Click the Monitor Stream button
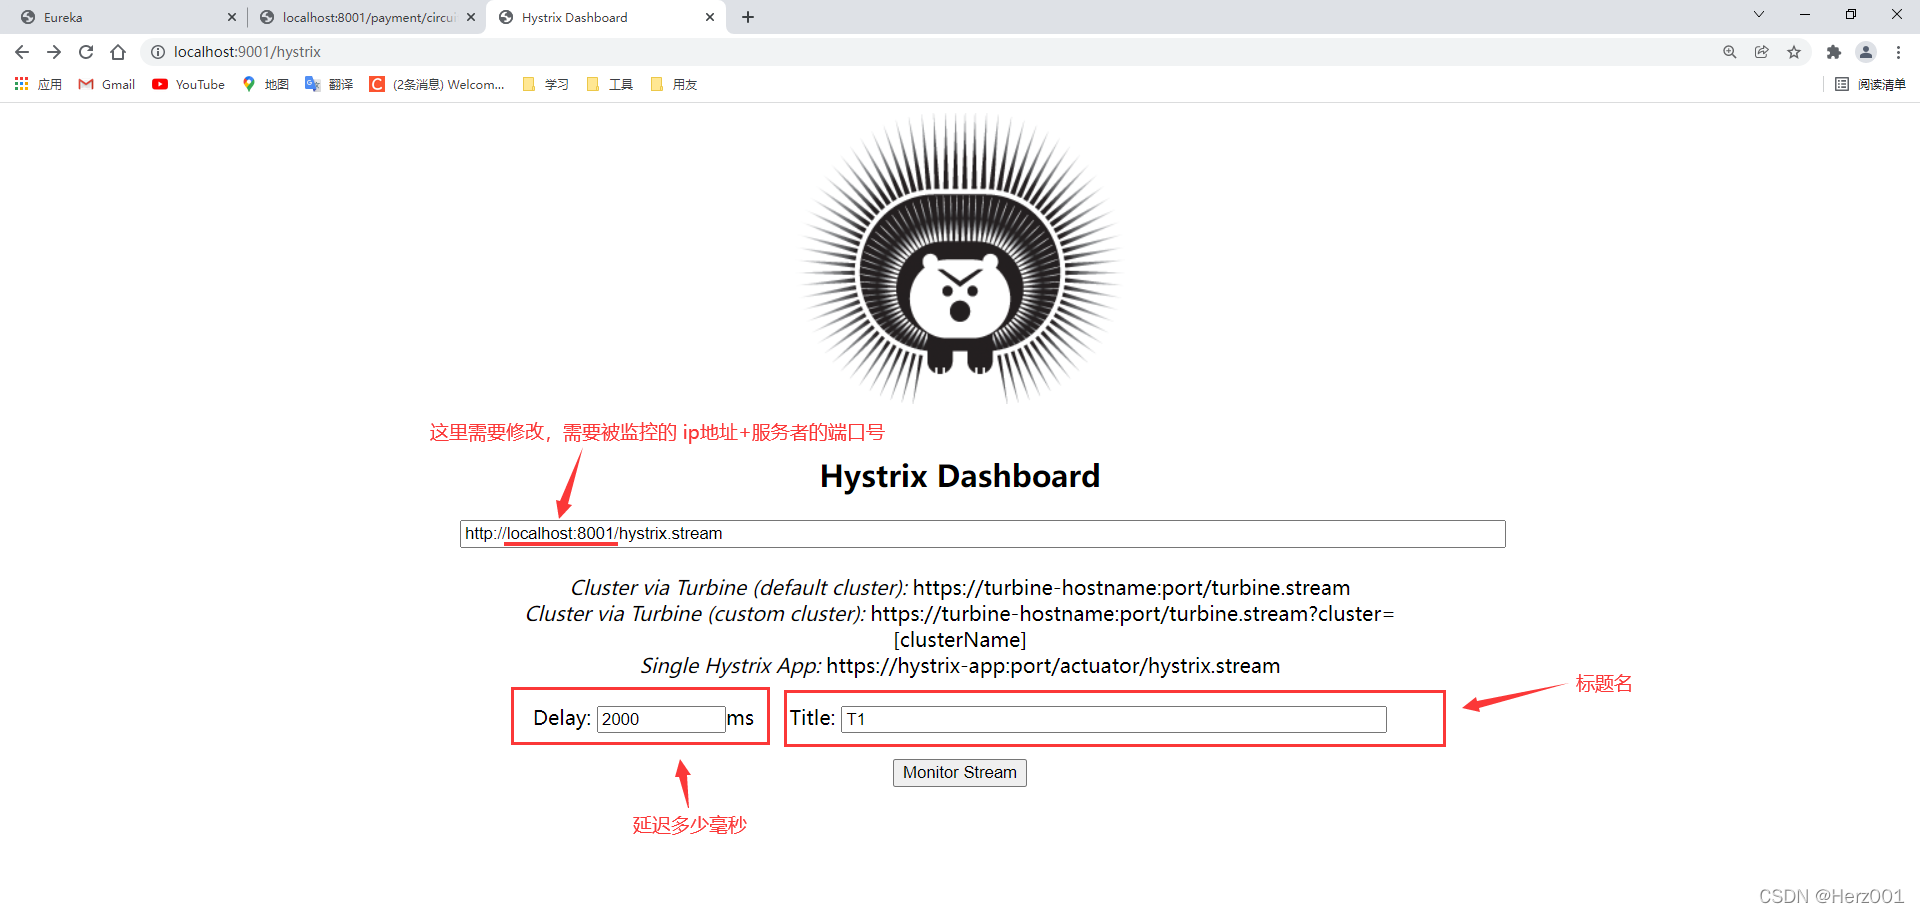This screenshot has width=1920, height=913. click(x=959, y=773)
